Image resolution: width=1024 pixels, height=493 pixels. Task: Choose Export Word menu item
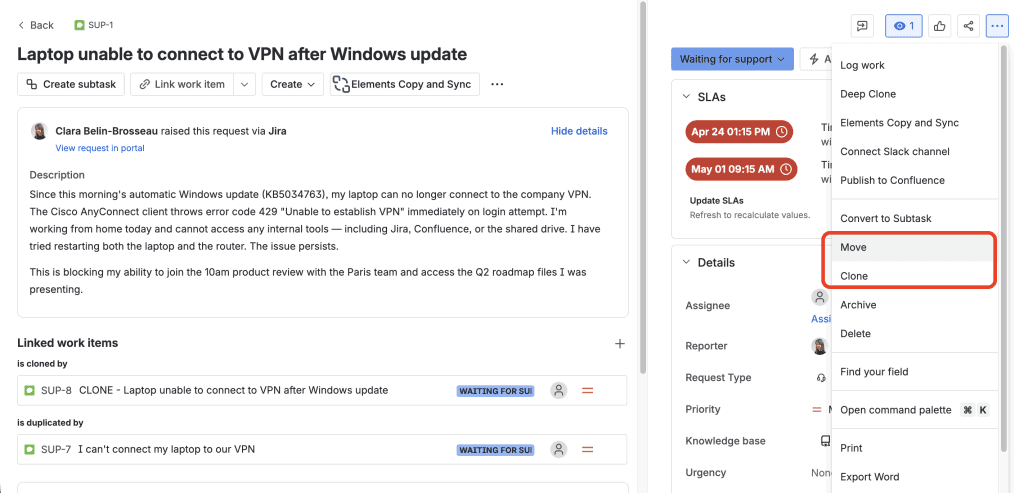tap(916, 477)
